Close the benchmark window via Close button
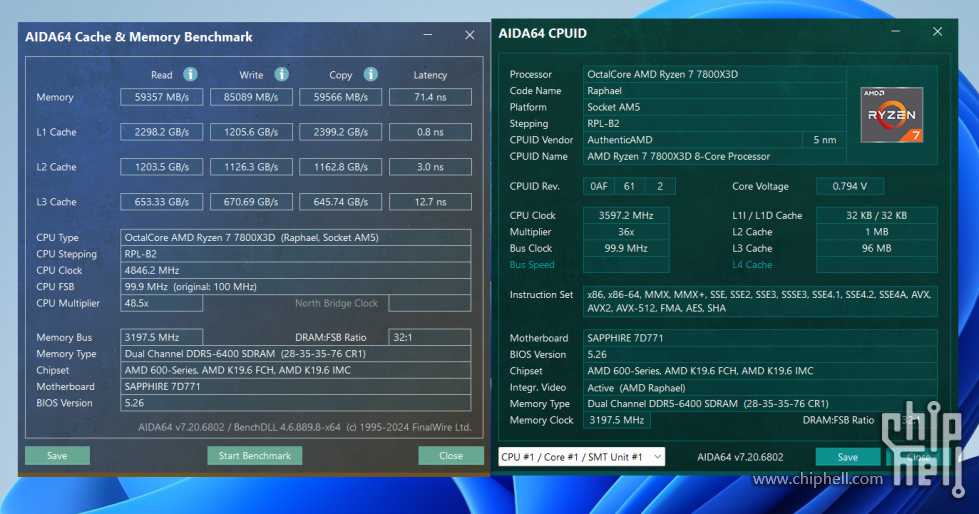The height and width of the screenshot is (514, 979). pos(451,455)
